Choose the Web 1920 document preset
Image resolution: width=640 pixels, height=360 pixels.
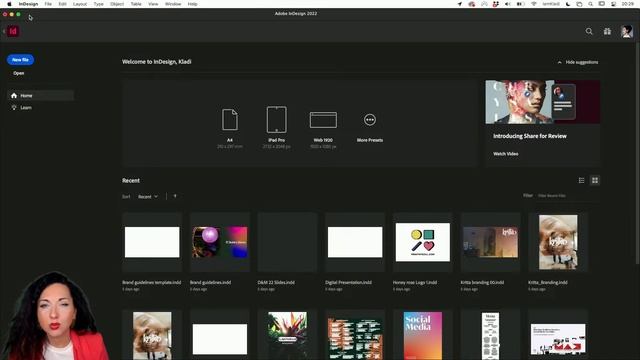323,129
